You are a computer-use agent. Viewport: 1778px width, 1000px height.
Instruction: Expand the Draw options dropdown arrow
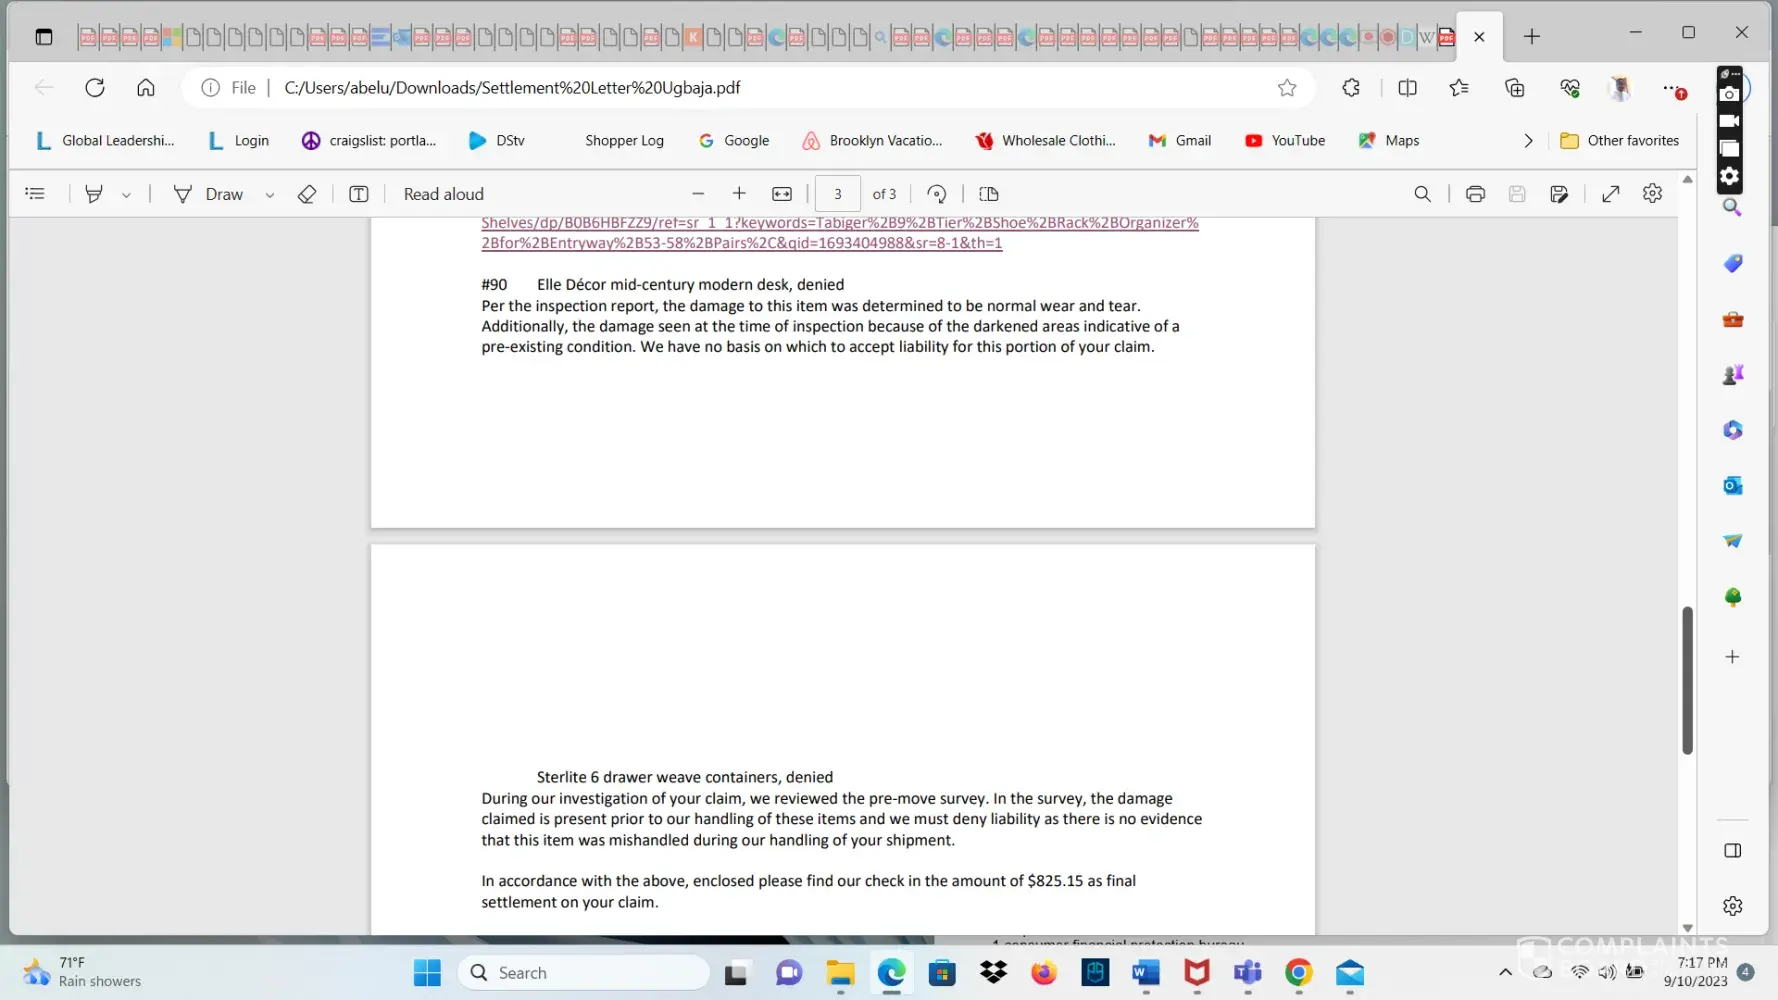tap(269, 195)
